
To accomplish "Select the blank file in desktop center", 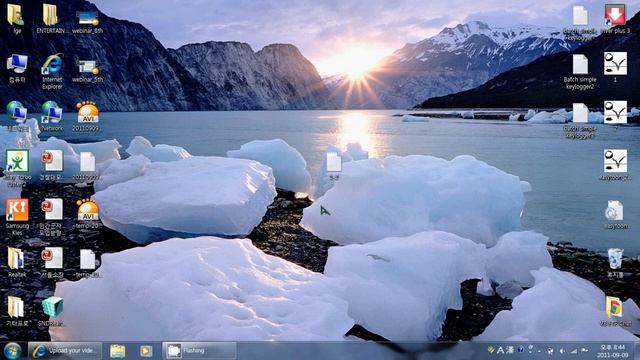I will pyautogui.click(x=333, y=162).
